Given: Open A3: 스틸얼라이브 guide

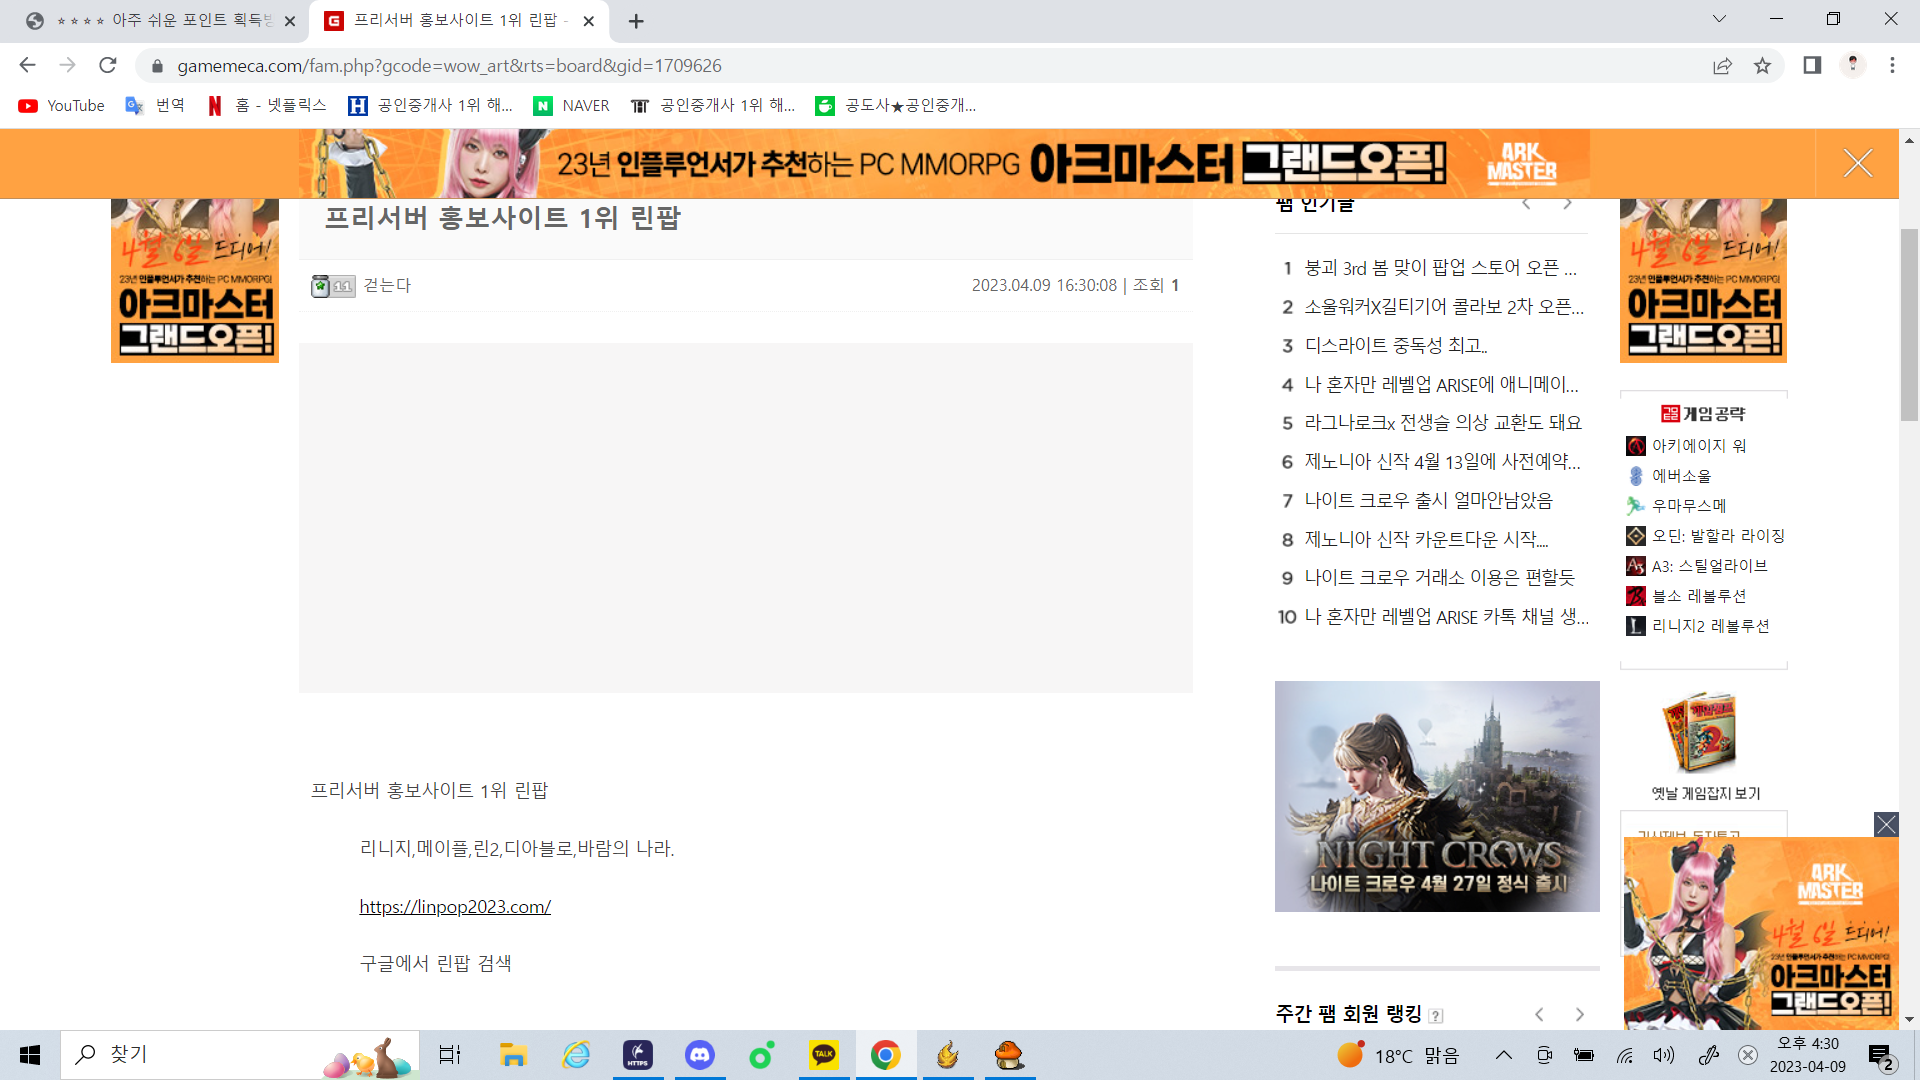Looking at the screenshot, I should tap(1697, 566).
